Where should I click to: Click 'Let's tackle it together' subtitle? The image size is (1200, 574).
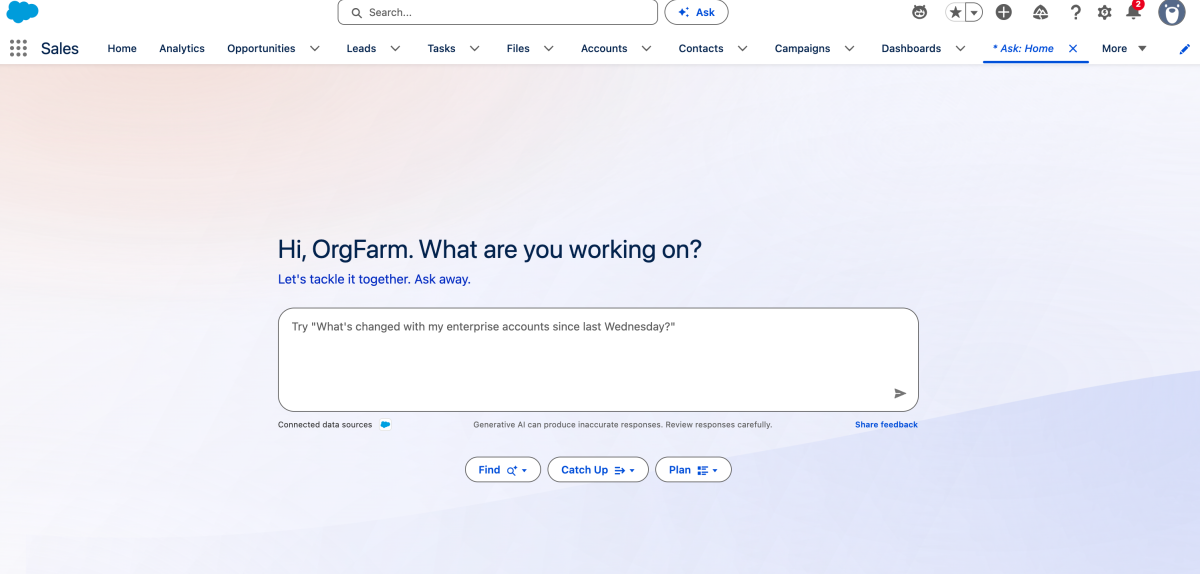(x=374, y=280)
